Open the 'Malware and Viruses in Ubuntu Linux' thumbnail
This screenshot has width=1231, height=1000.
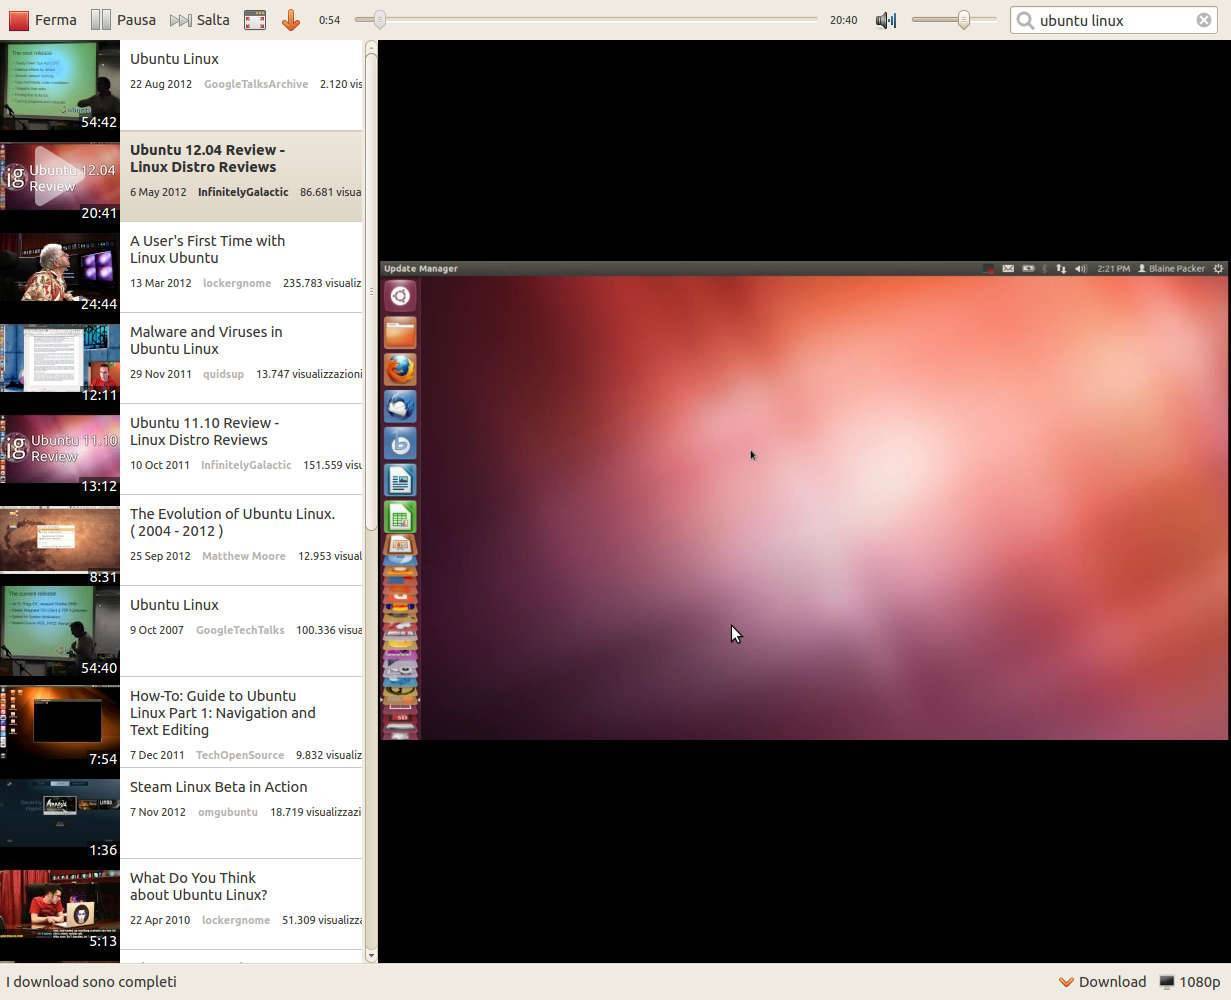pyautogui.click(x=60, y=359)
